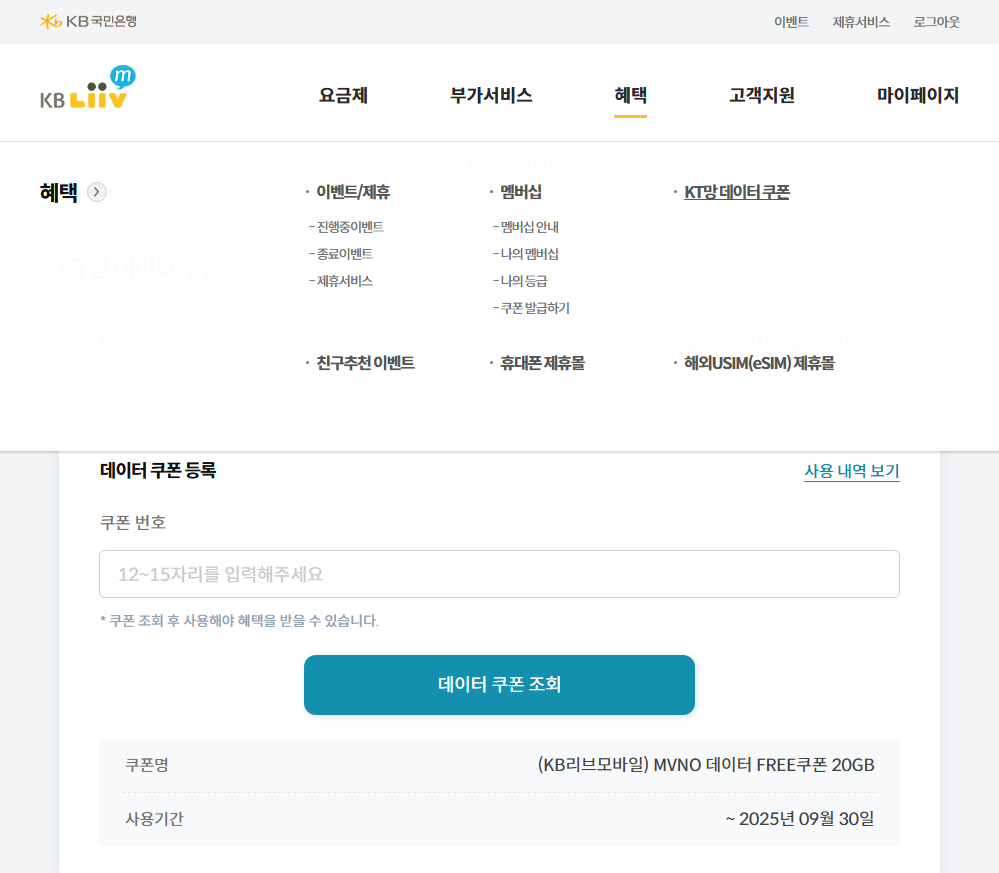Click the 쿠폰 조회 후 사용해야 notice text
Screen dimensions: 999x873
(239, 621)
